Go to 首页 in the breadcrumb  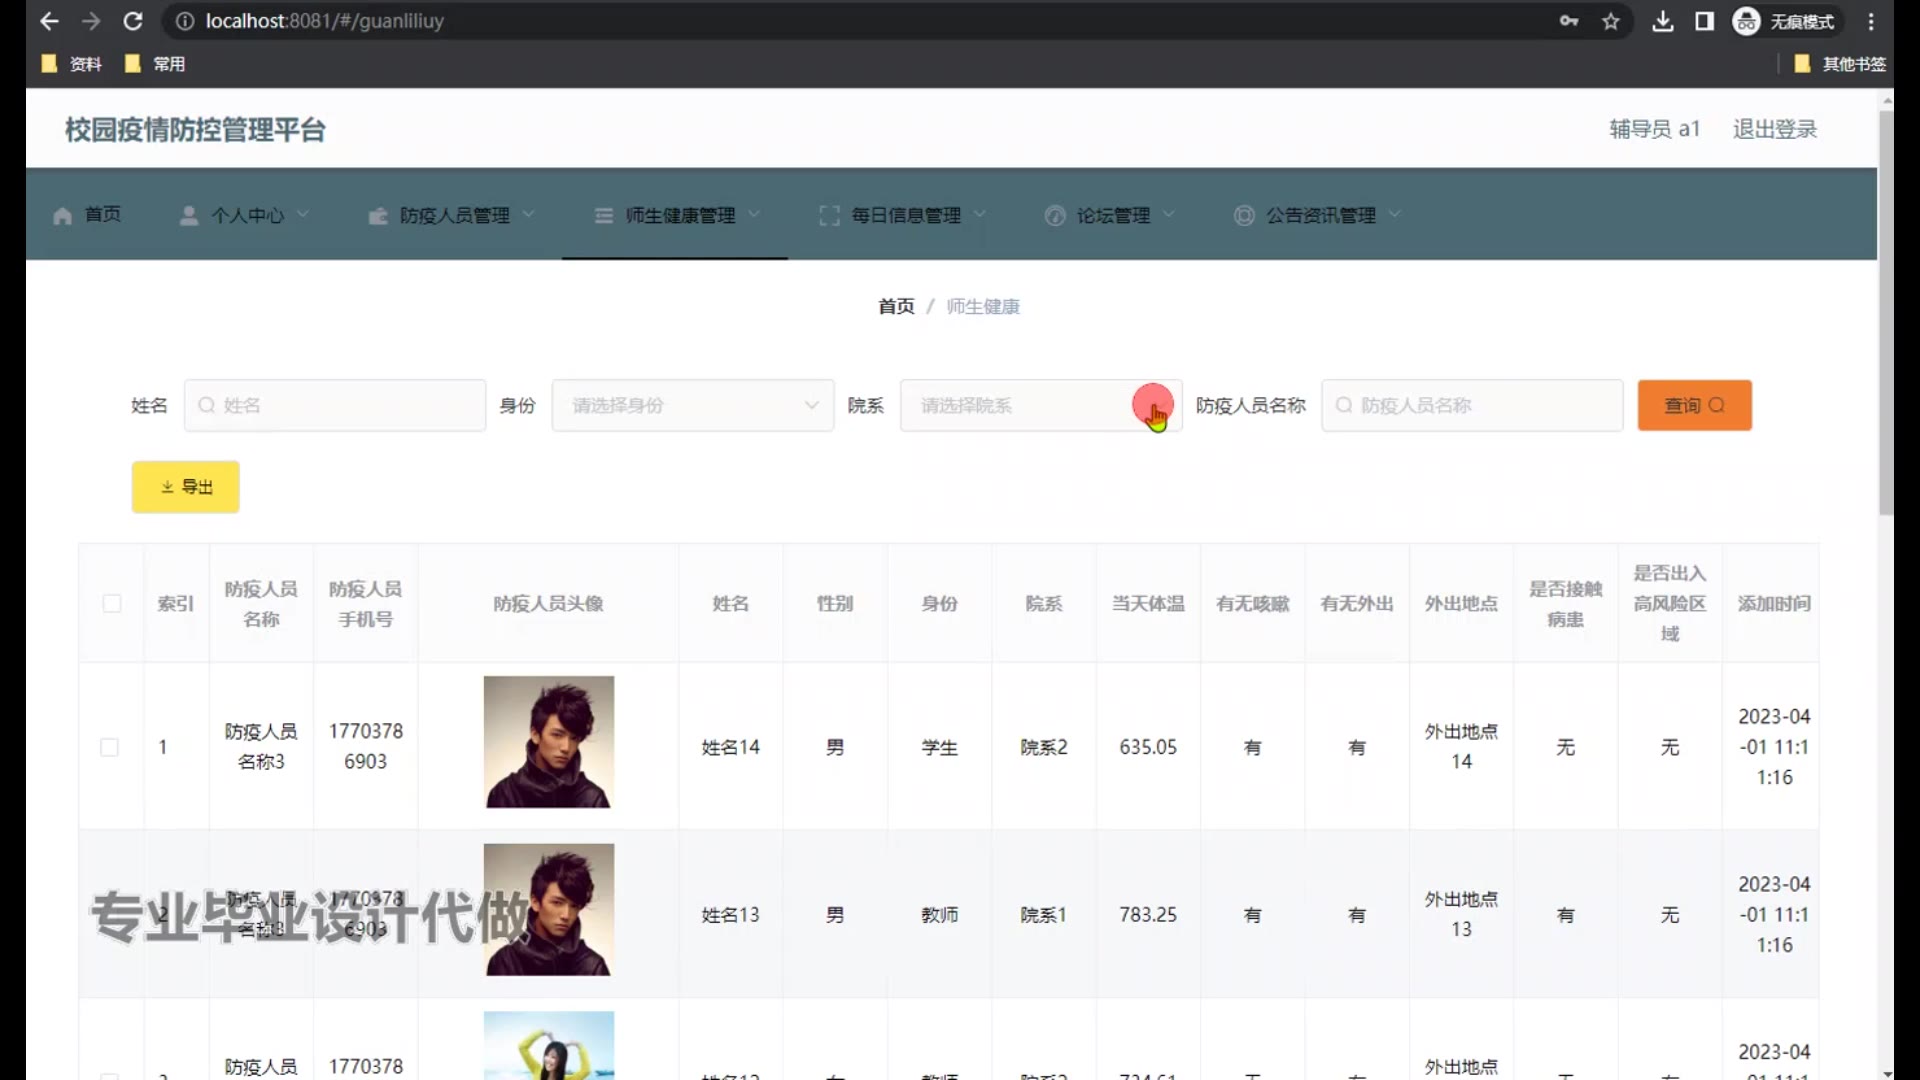tap(896, 306)
